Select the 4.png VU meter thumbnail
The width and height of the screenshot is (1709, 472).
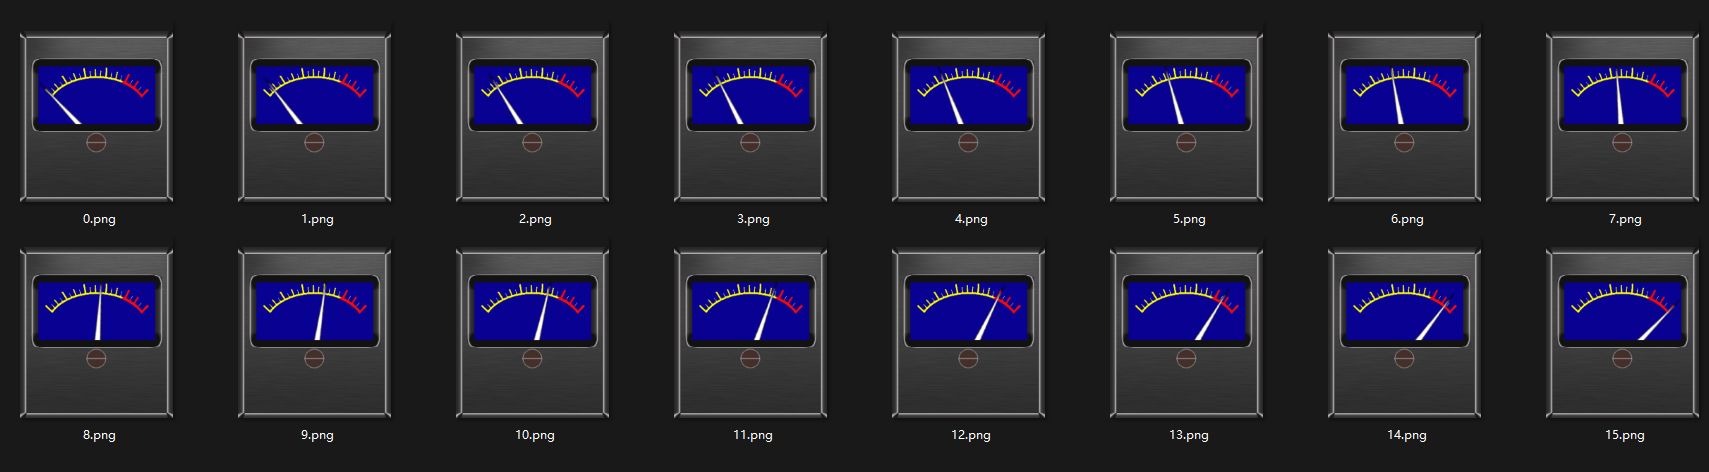969,117
